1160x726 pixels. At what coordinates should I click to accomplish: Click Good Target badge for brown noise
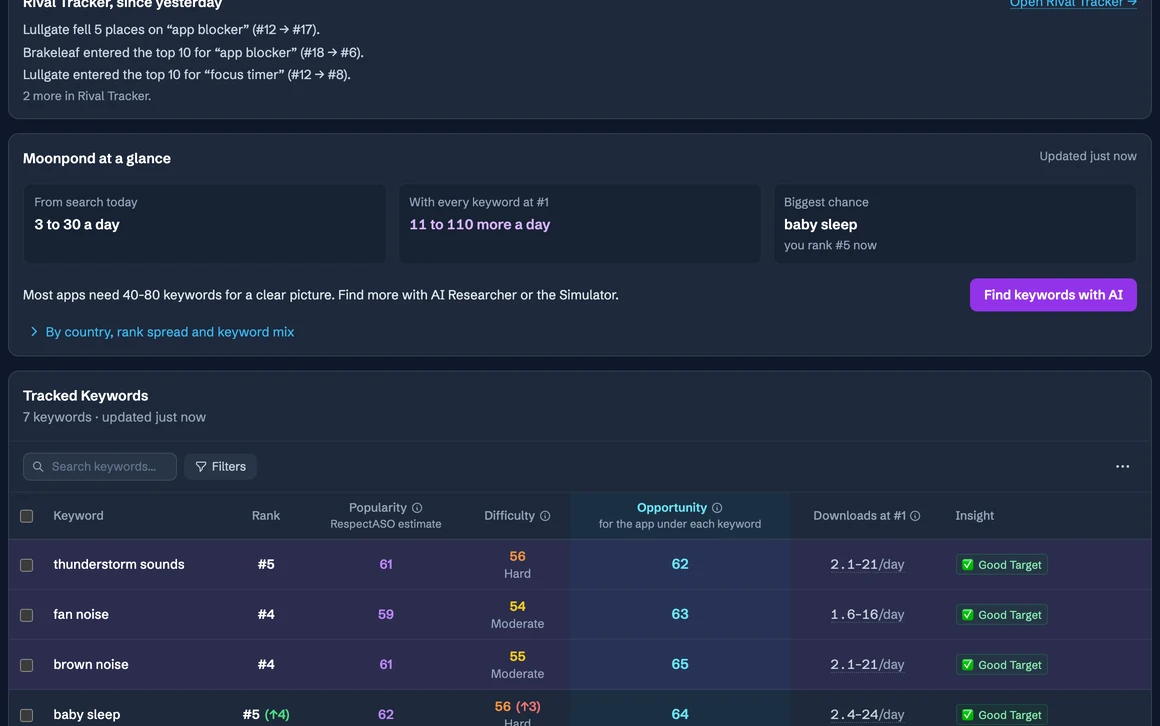1001,665
